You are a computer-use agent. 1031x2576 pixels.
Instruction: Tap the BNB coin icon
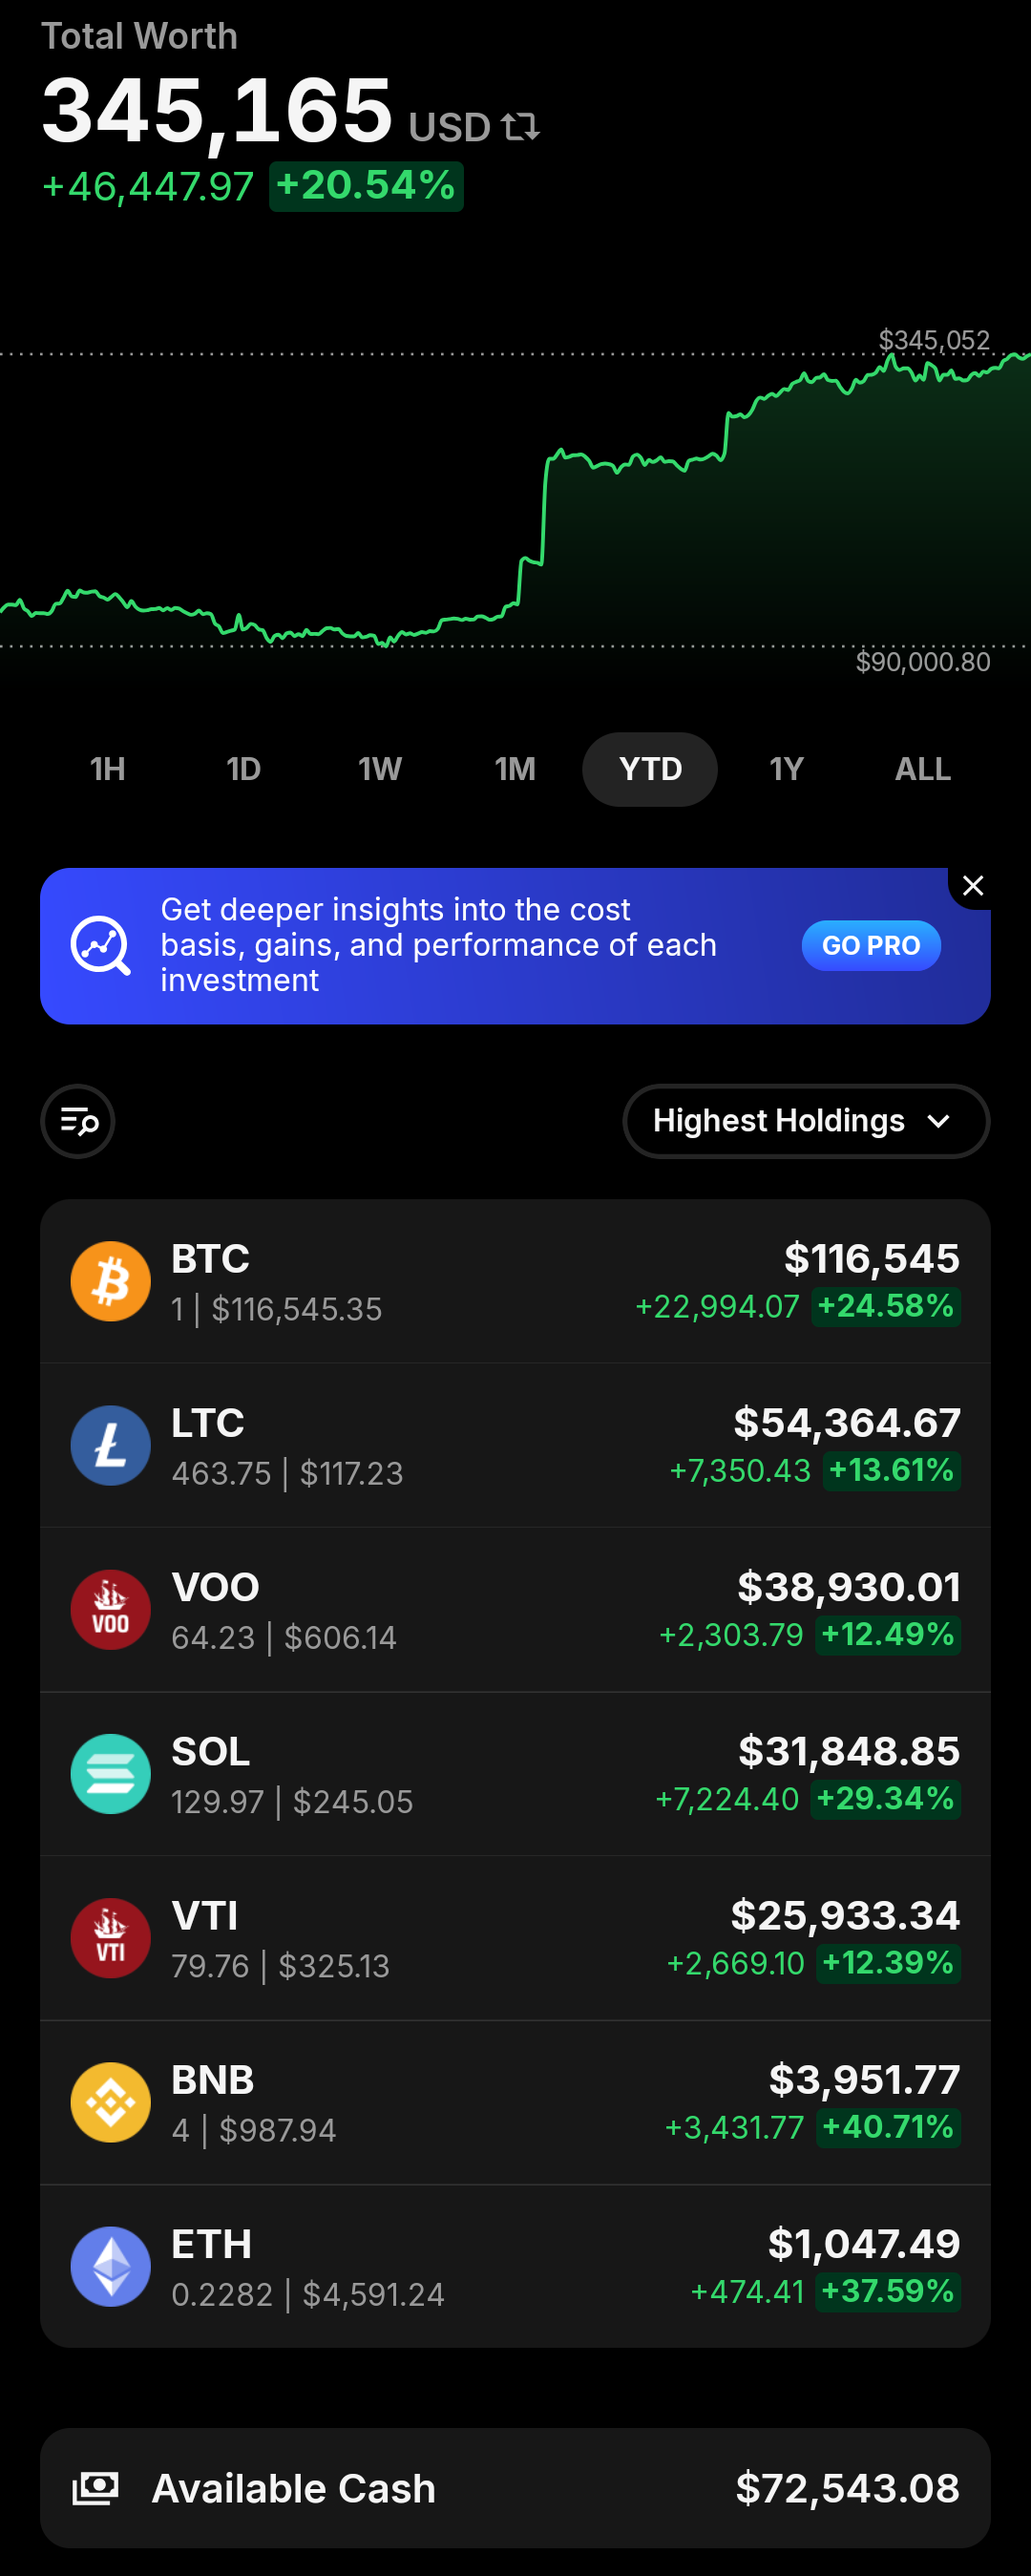(111, 2102)
